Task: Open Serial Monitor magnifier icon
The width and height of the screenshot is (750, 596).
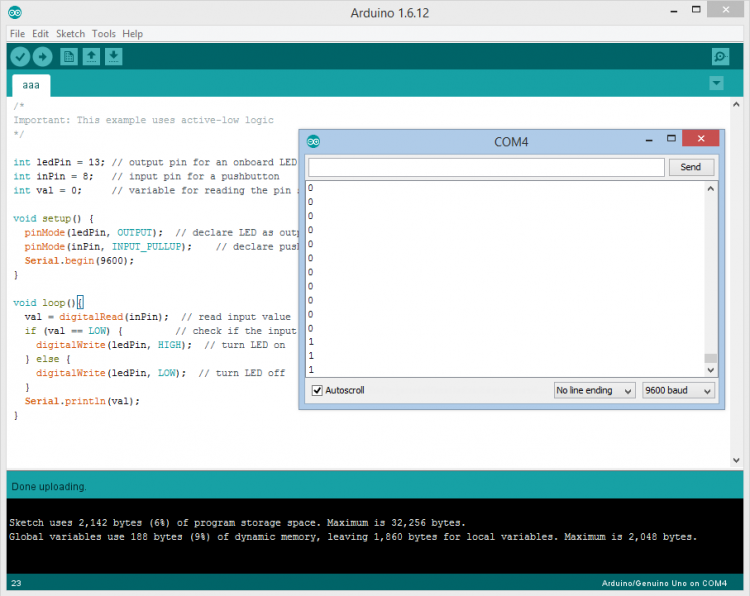Action: click(x=719, y=57)
